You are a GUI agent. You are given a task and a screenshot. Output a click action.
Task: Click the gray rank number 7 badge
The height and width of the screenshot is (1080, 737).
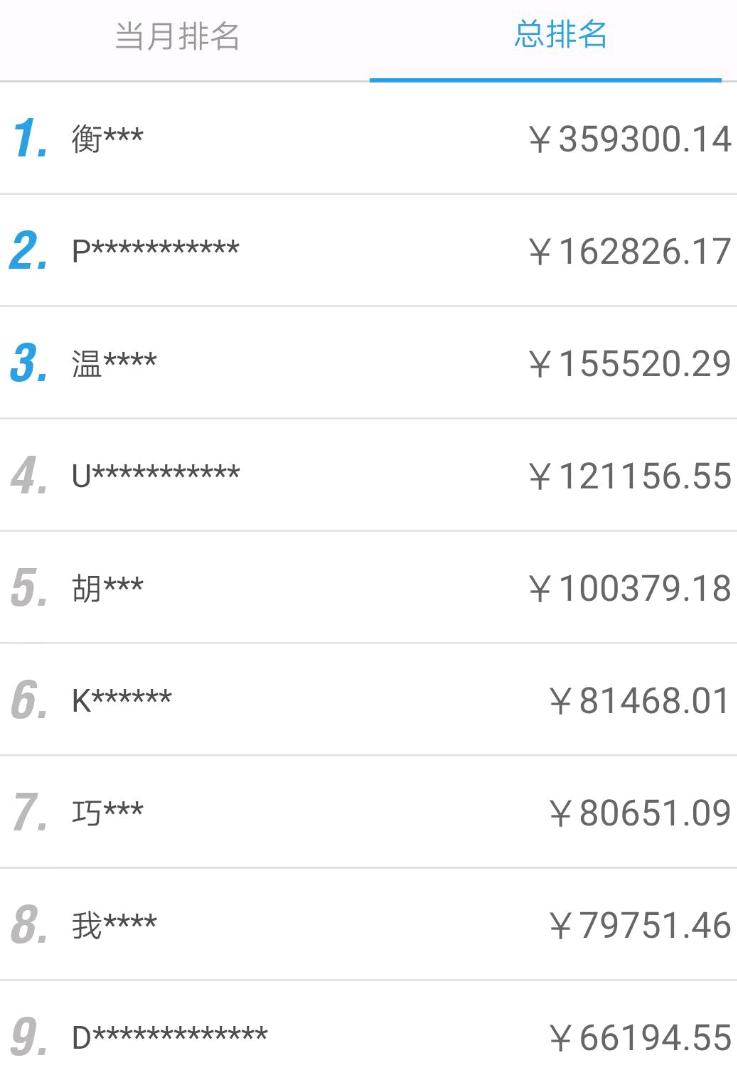pos(30,813)
